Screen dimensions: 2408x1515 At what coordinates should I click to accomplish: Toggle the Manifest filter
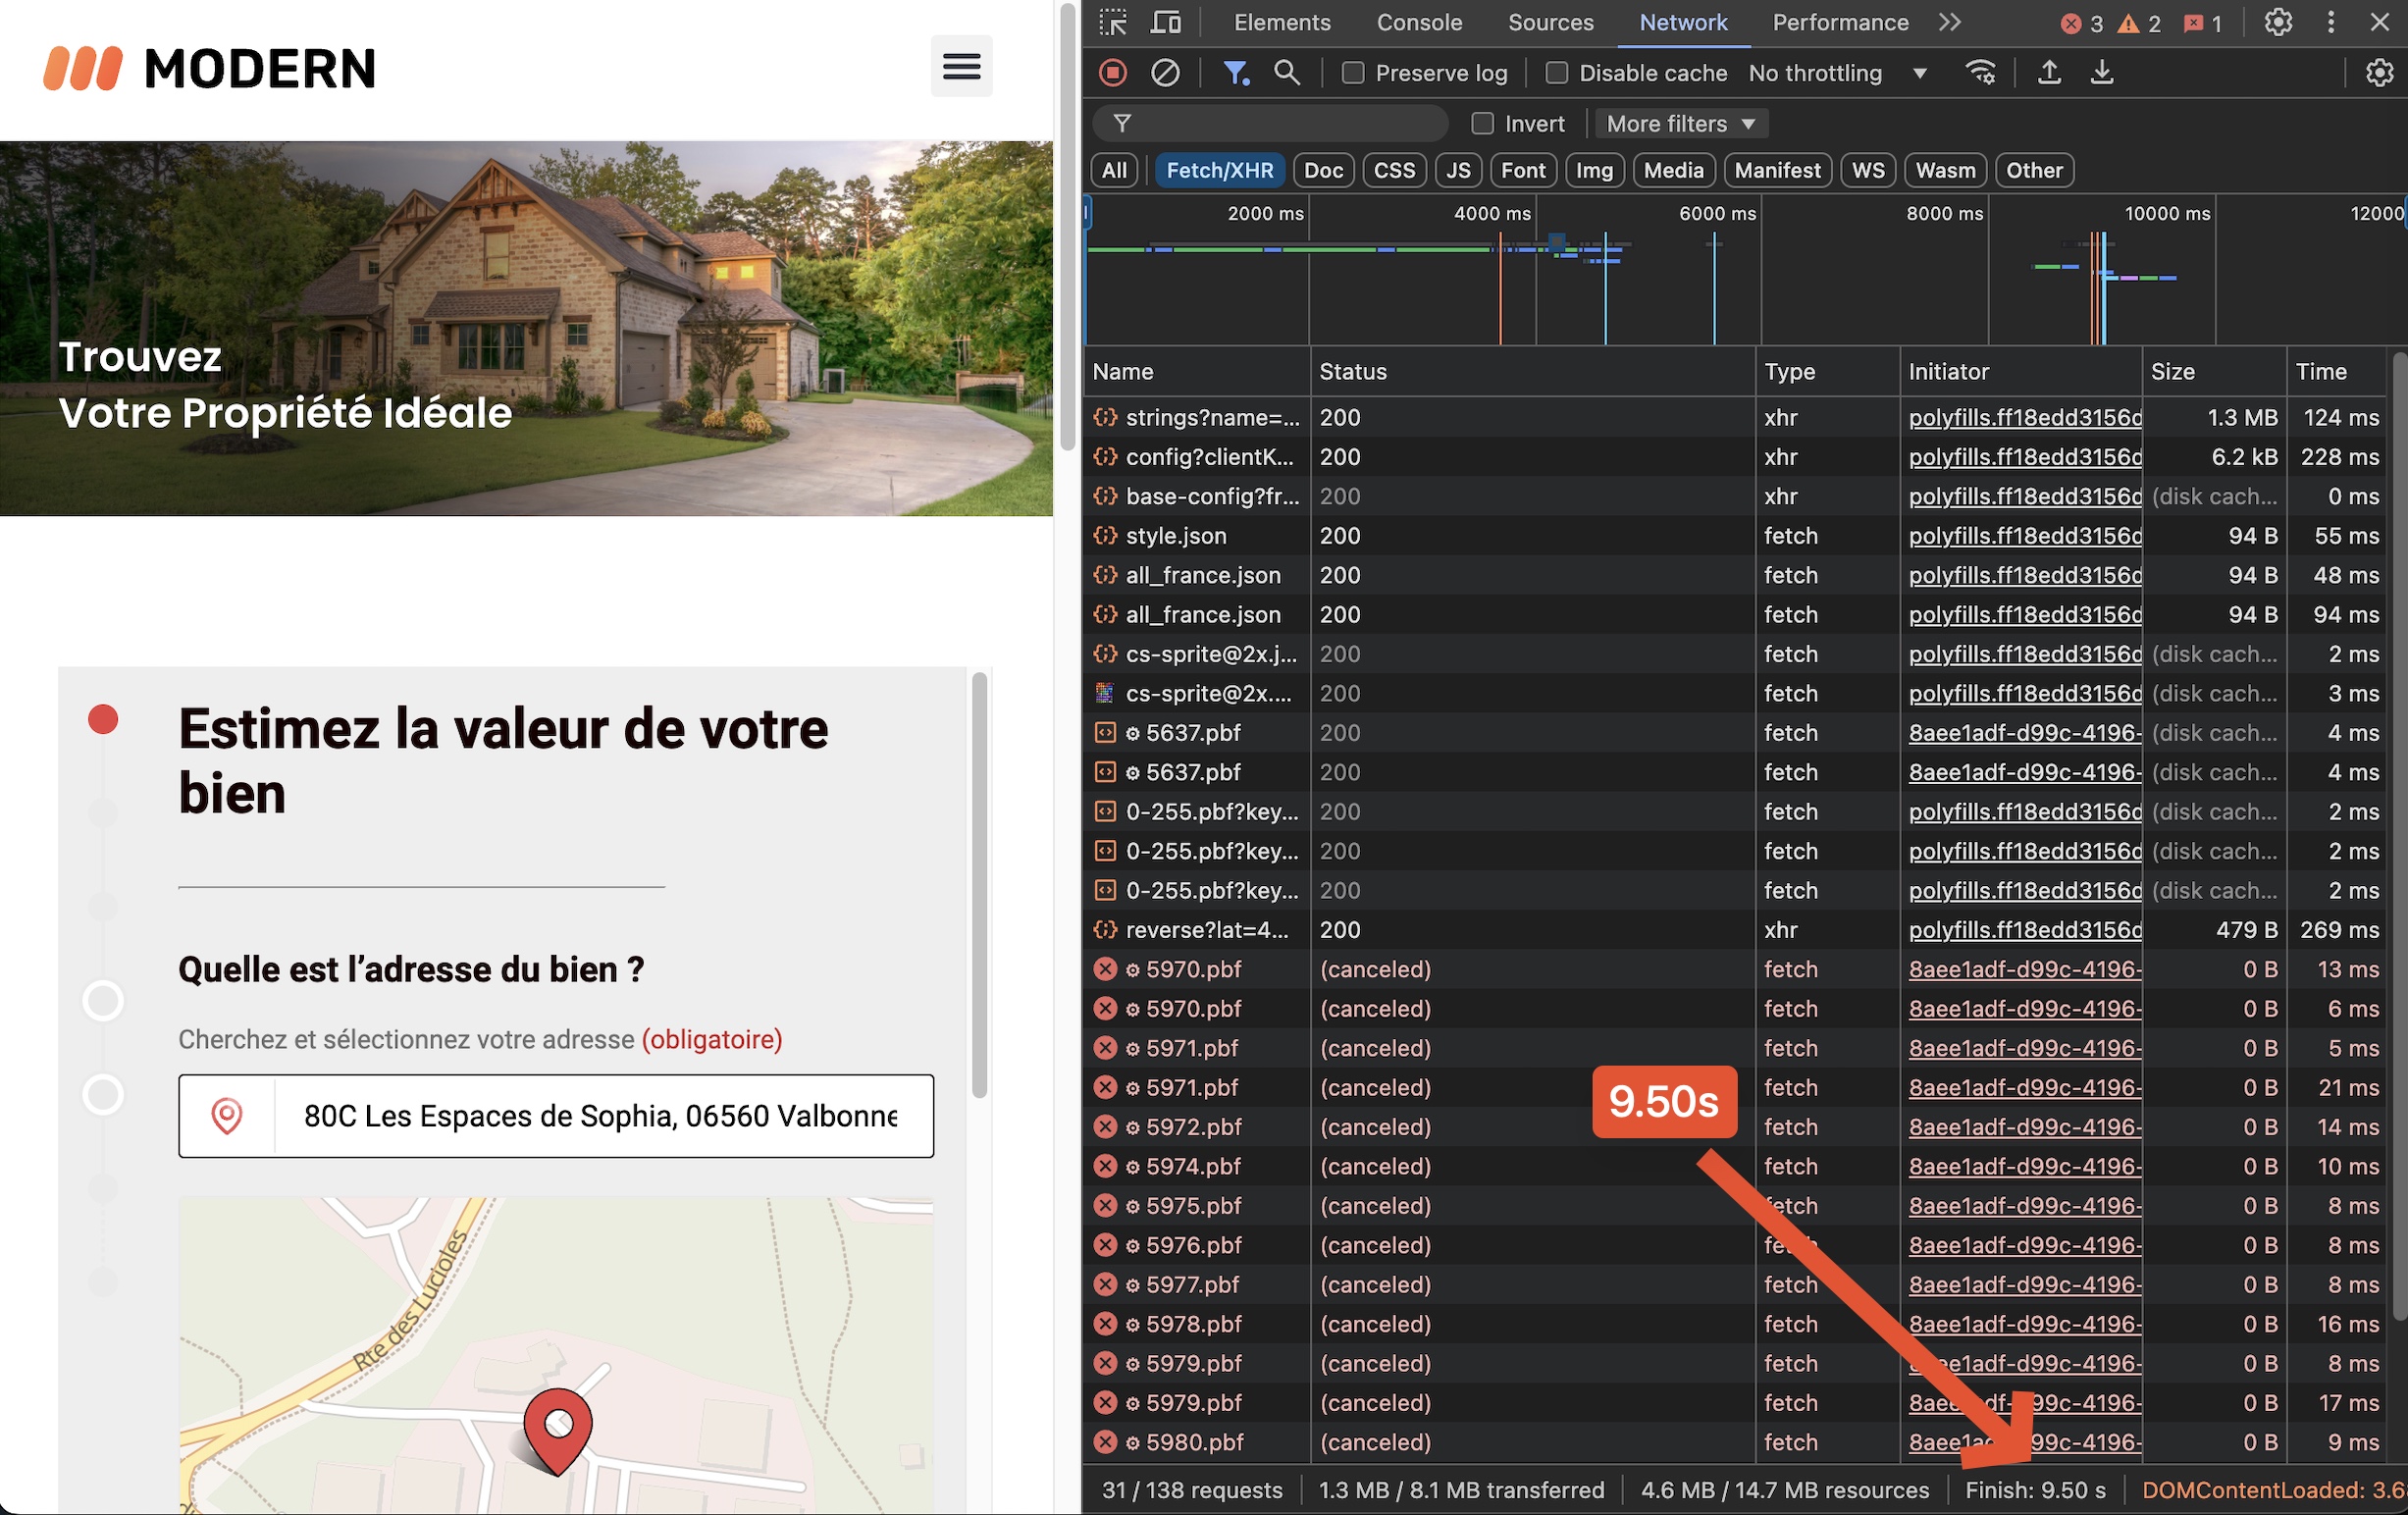pos(1777,170)
